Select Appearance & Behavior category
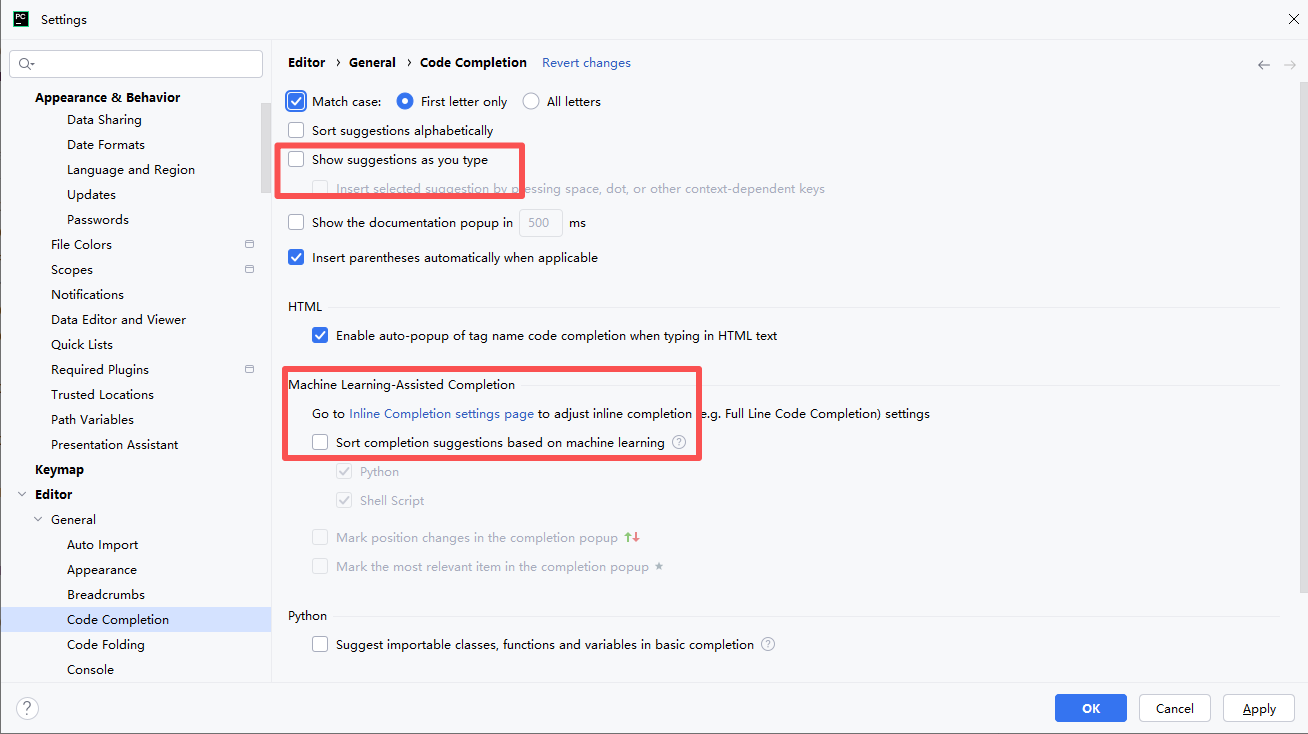The height and width of the screenshot is (734, 1308). (108, 97)
